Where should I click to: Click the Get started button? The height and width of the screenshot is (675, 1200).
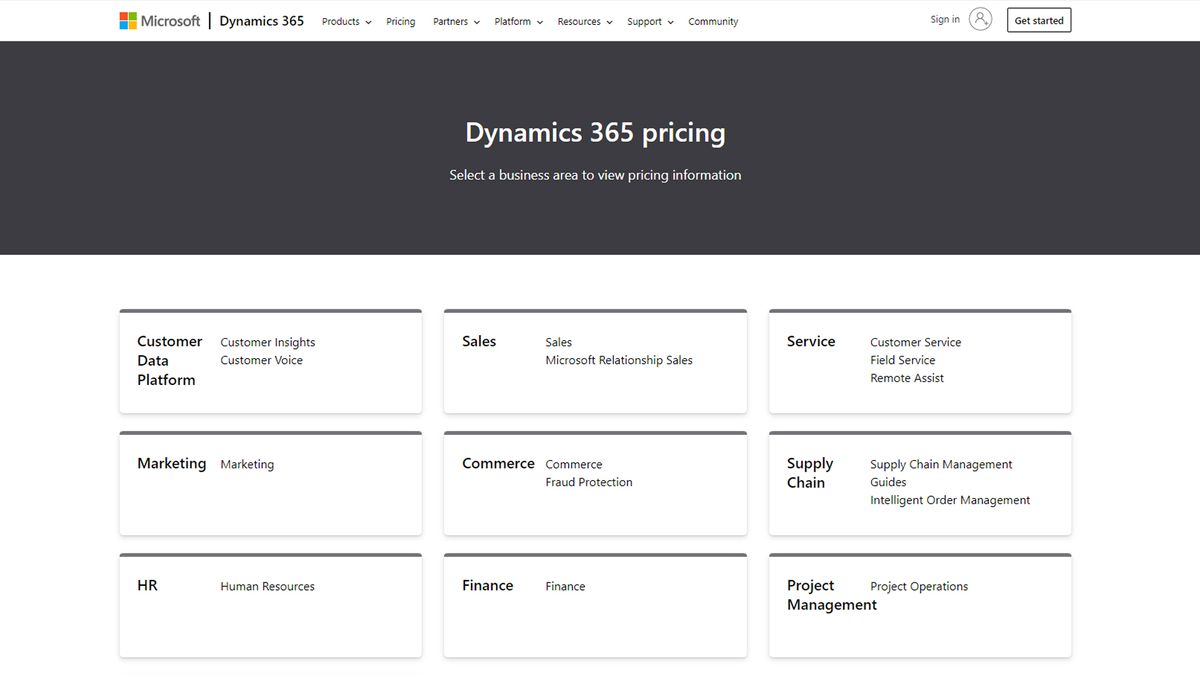click(x=1039, y=20)
